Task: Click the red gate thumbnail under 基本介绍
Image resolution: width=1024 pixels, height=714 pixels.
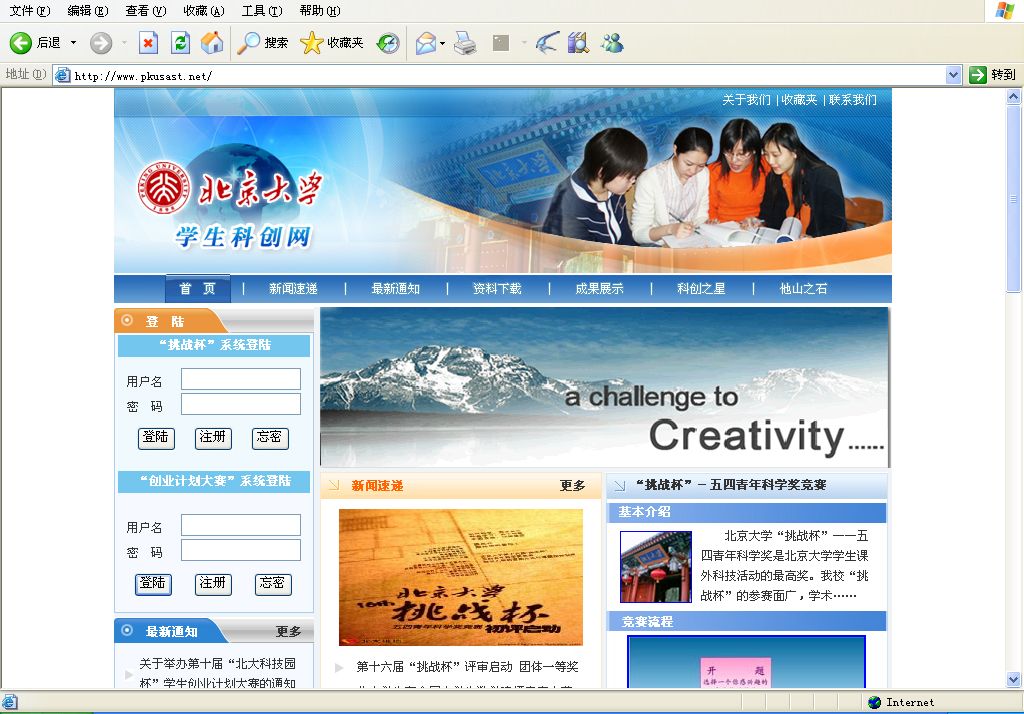Action: point(656,567)
